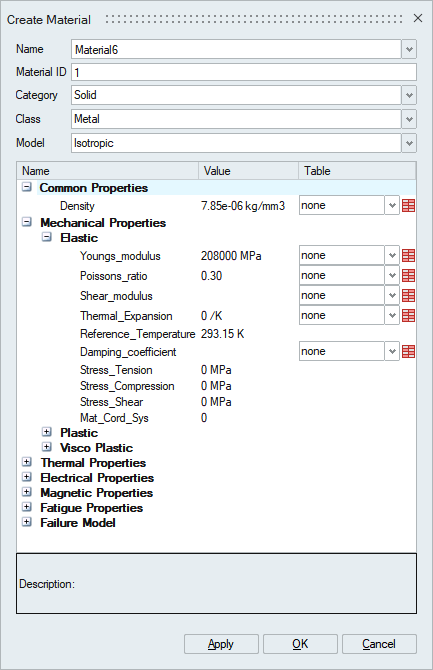Image resolution: width=433 pixels, height=670 pixels.
Task: Collapse the Common Properties group
Action: (27, 187)
